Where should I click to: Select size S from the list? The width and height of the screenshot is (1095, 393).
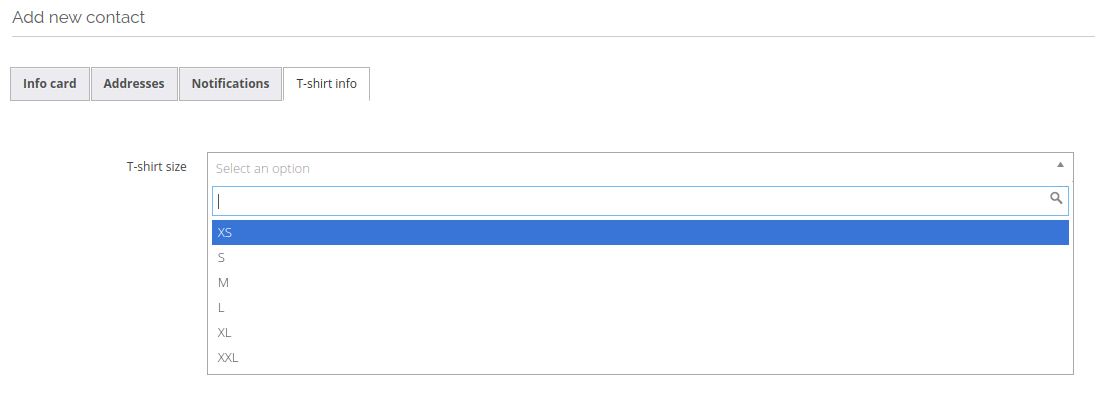click(x=640, y=258)
